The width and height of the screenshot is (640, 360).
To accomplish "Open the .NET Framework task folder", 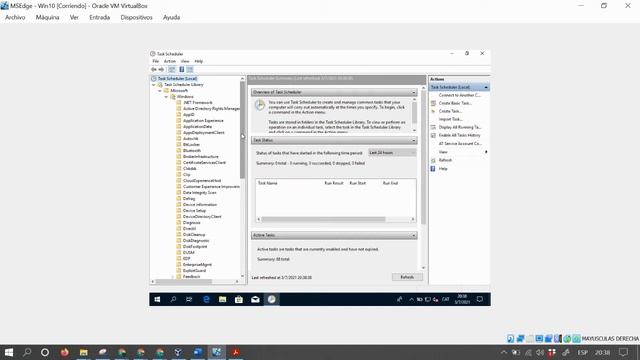I will click(198, 102).
